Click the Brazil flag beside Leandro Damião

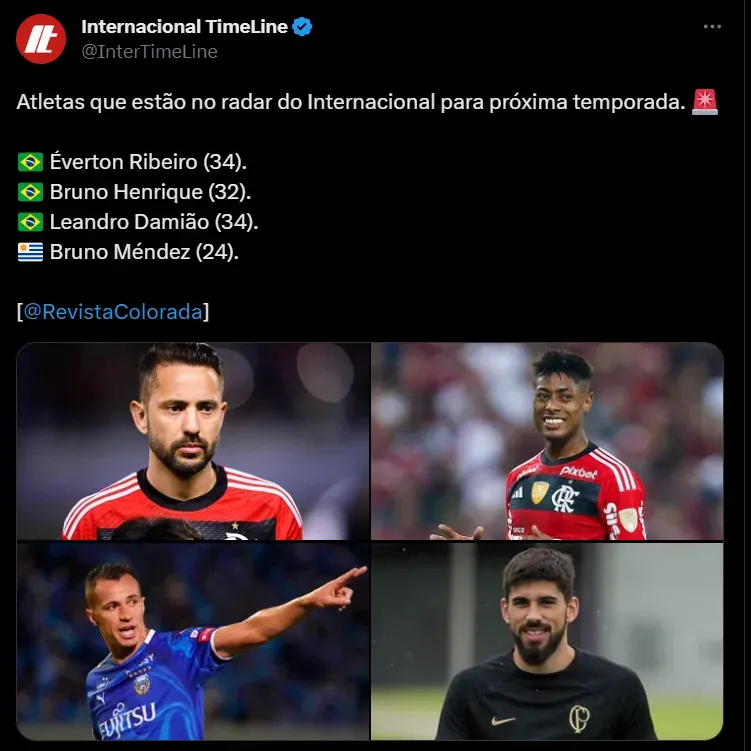tap(31, 222)
